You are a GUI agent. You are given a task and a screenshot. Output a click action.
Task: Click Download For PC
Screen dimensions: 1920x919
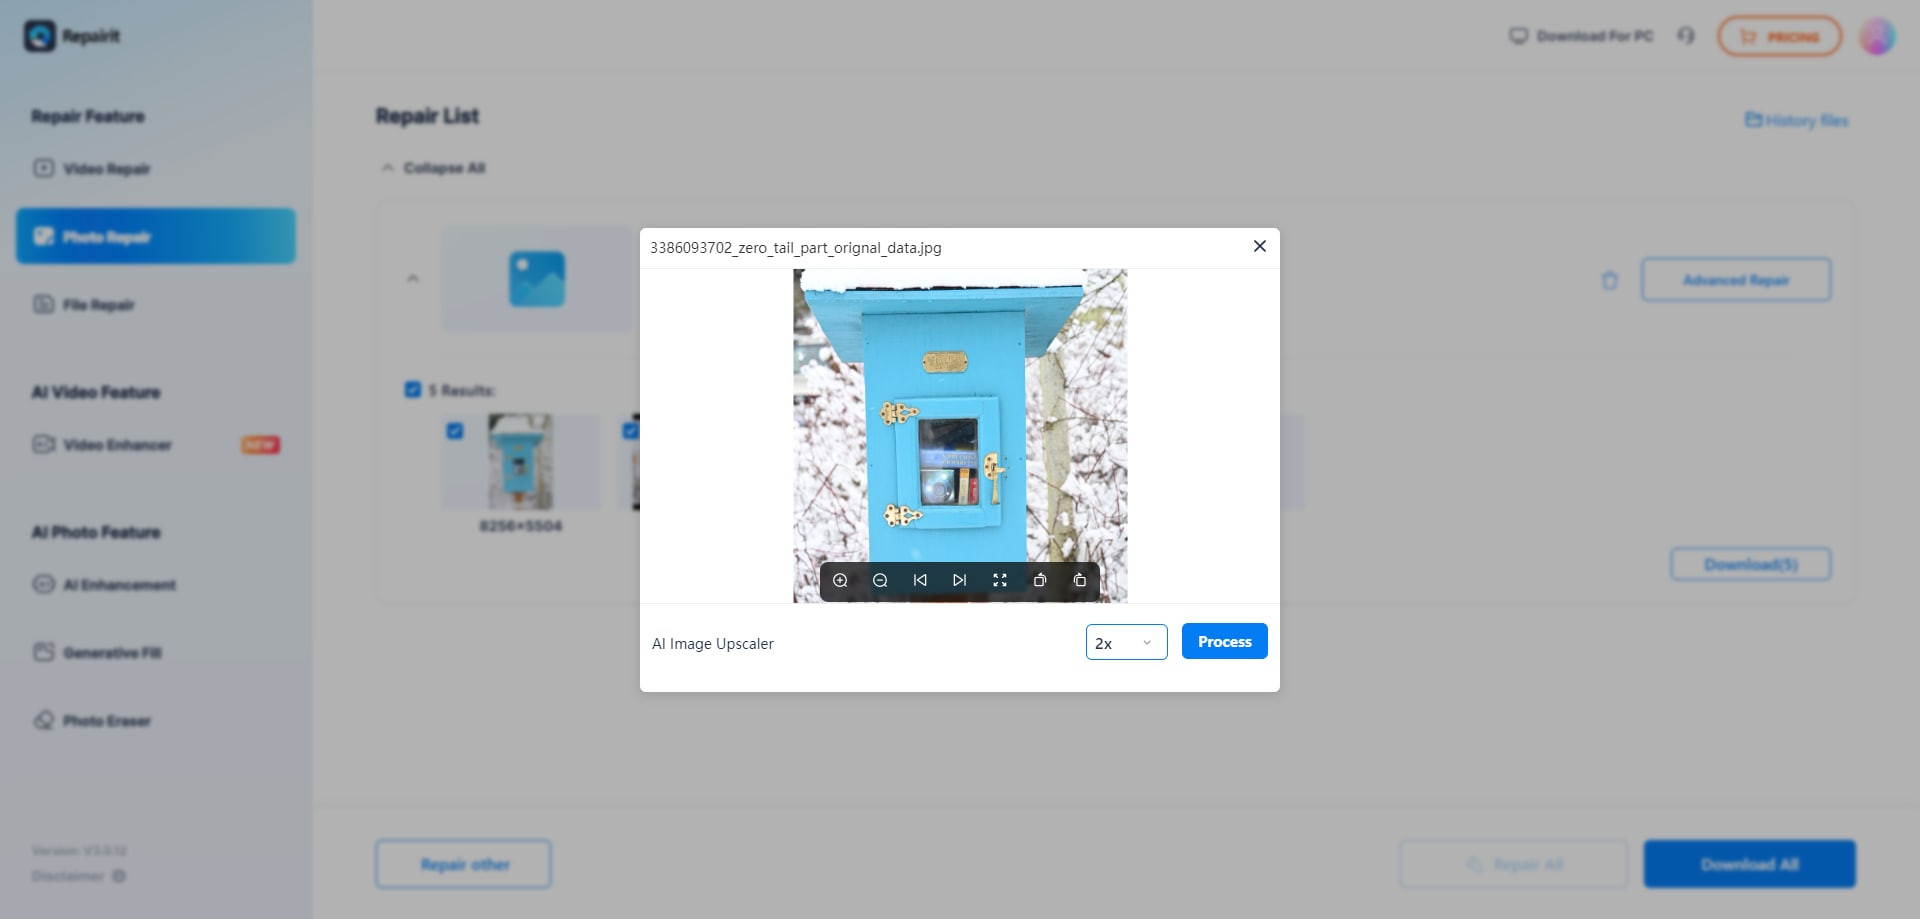(1581, 36)
